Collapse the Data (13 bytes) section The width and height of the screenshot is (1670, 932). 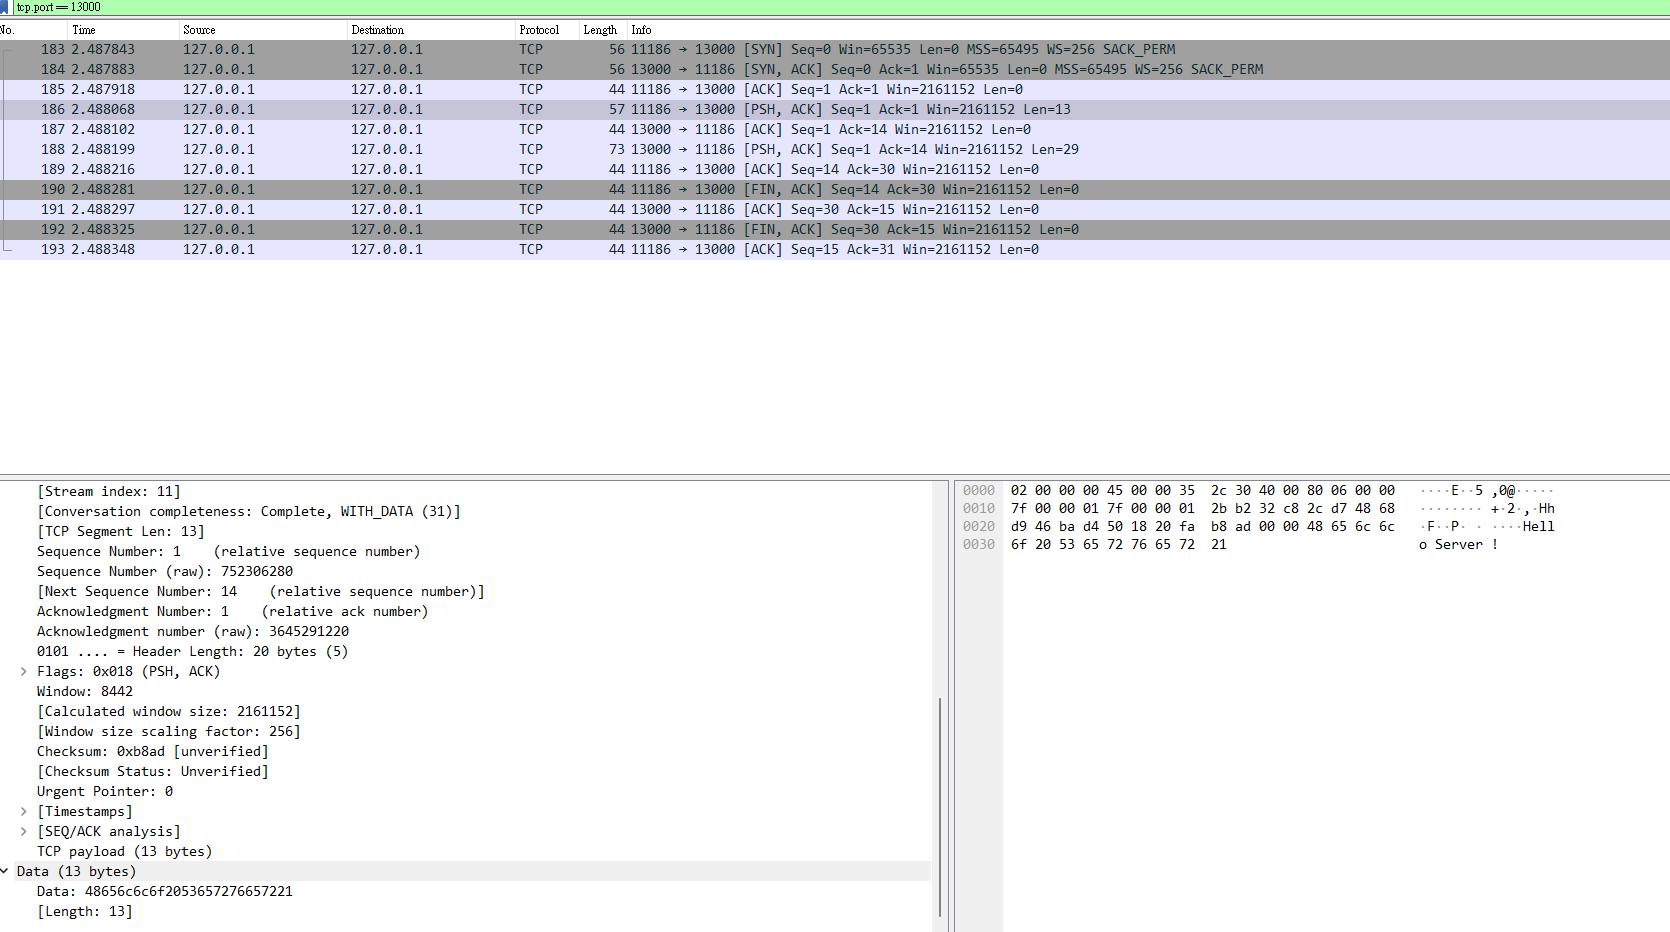click(5, 872)
